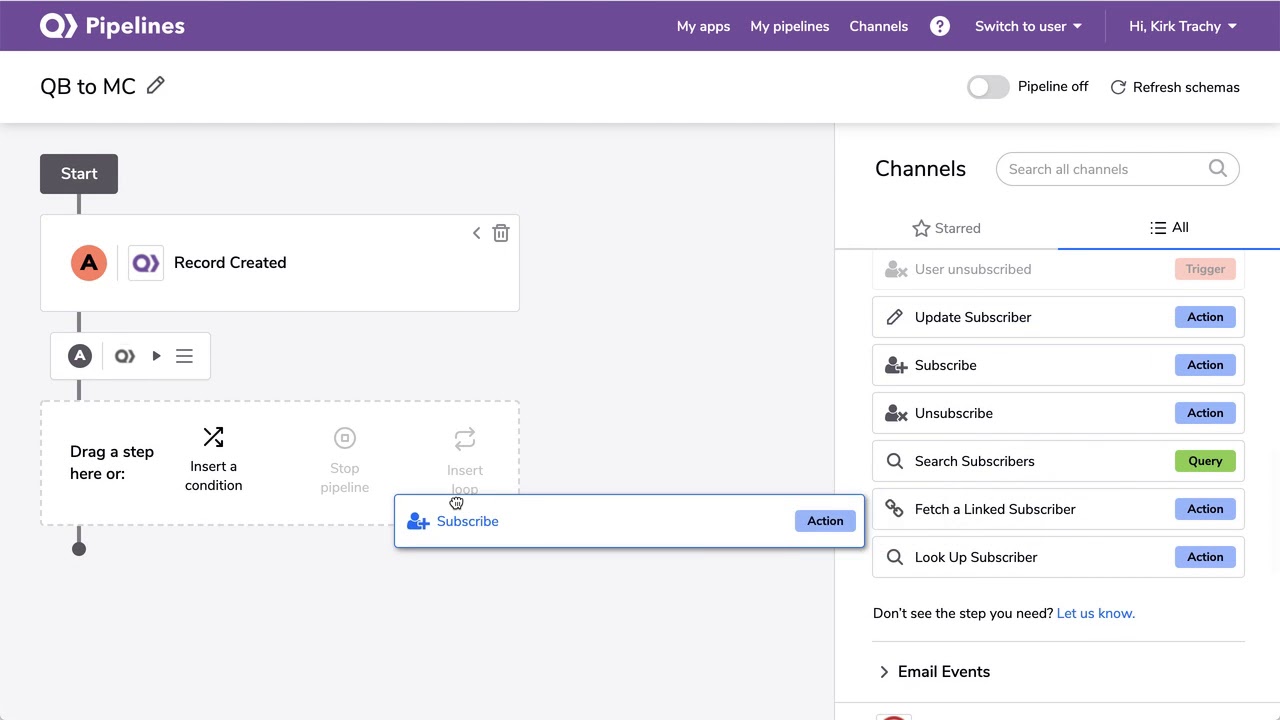Expand the Email Events section
This screenshot has height=720, width=1280.
(934, 672)
